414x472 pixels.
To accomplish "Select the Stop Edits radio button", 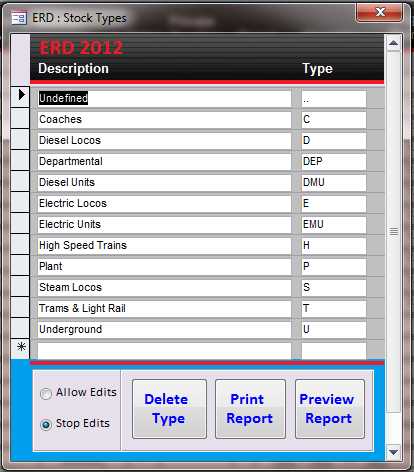I will (x=46, y=425).
